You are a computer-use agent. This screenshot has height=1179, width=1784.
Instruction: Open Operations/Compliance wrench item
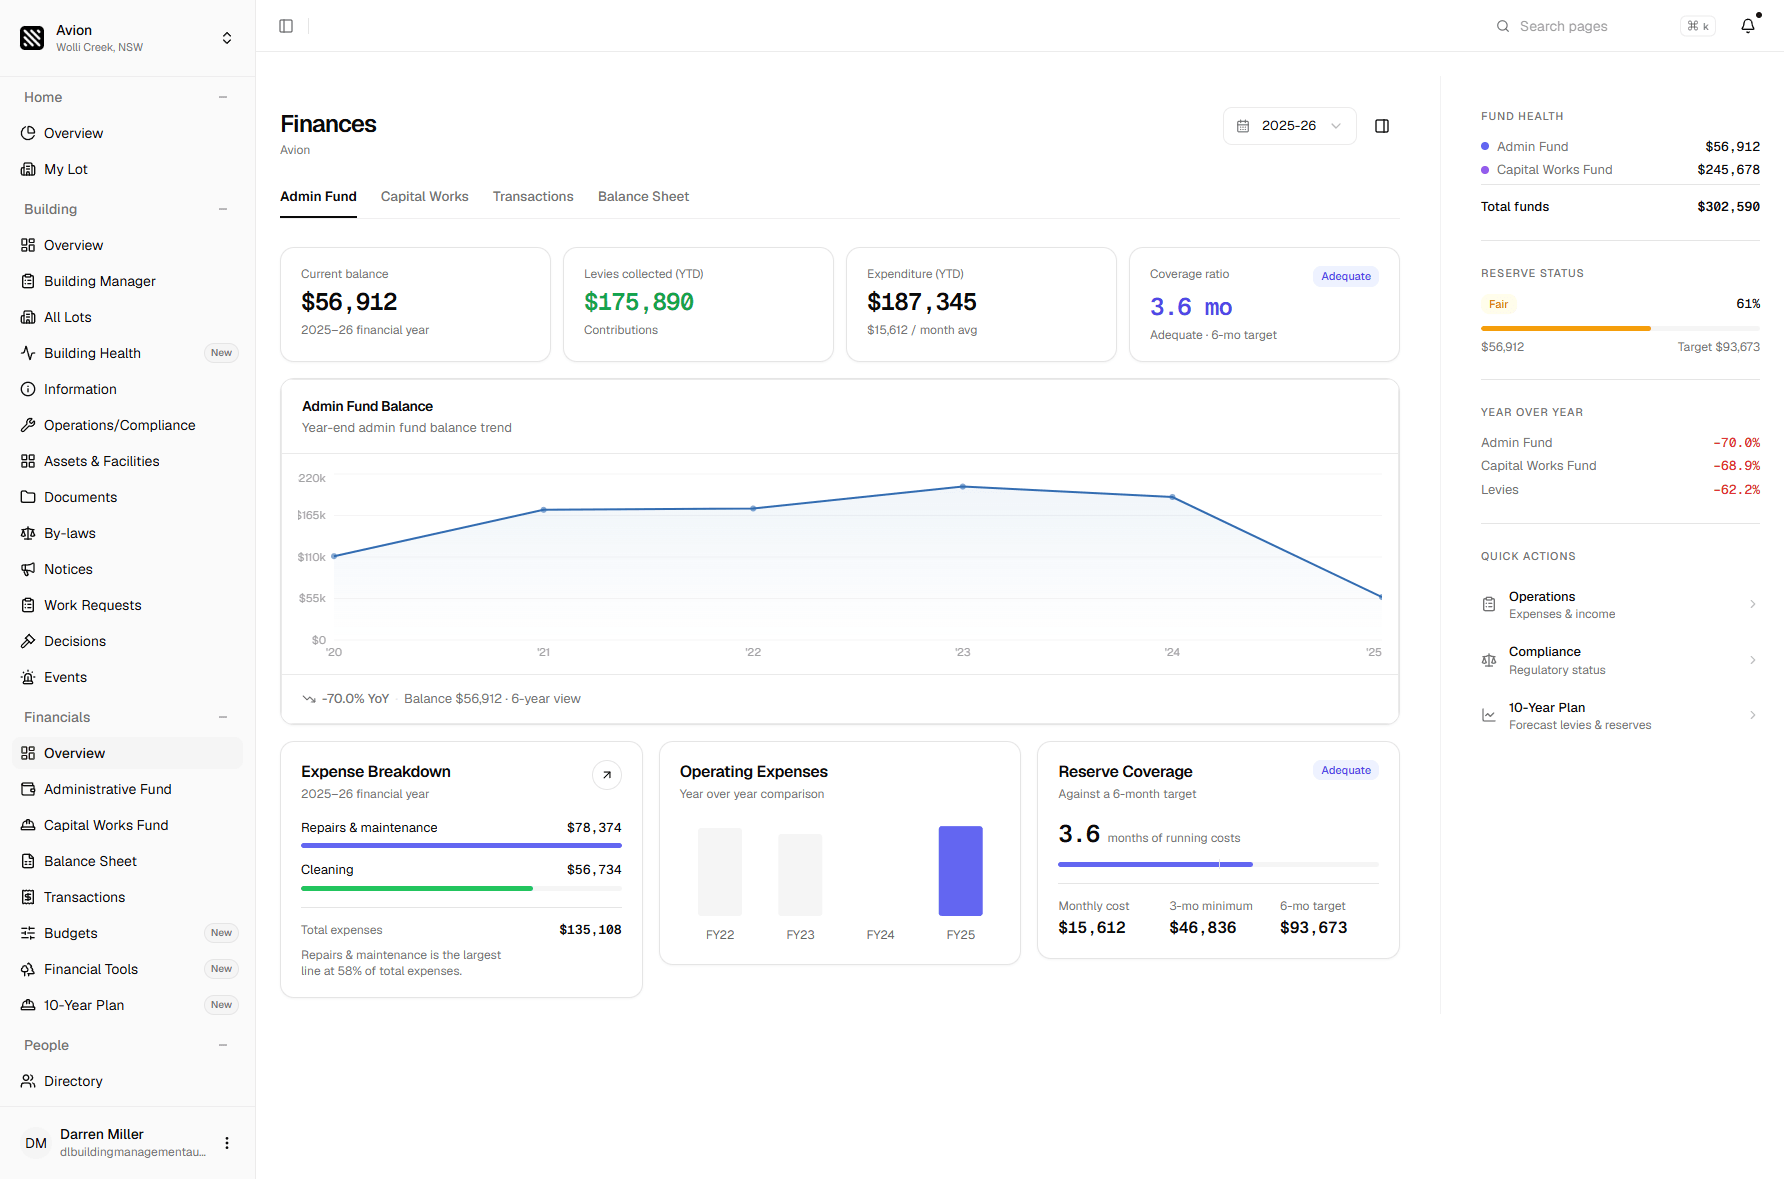click(128, 425)
